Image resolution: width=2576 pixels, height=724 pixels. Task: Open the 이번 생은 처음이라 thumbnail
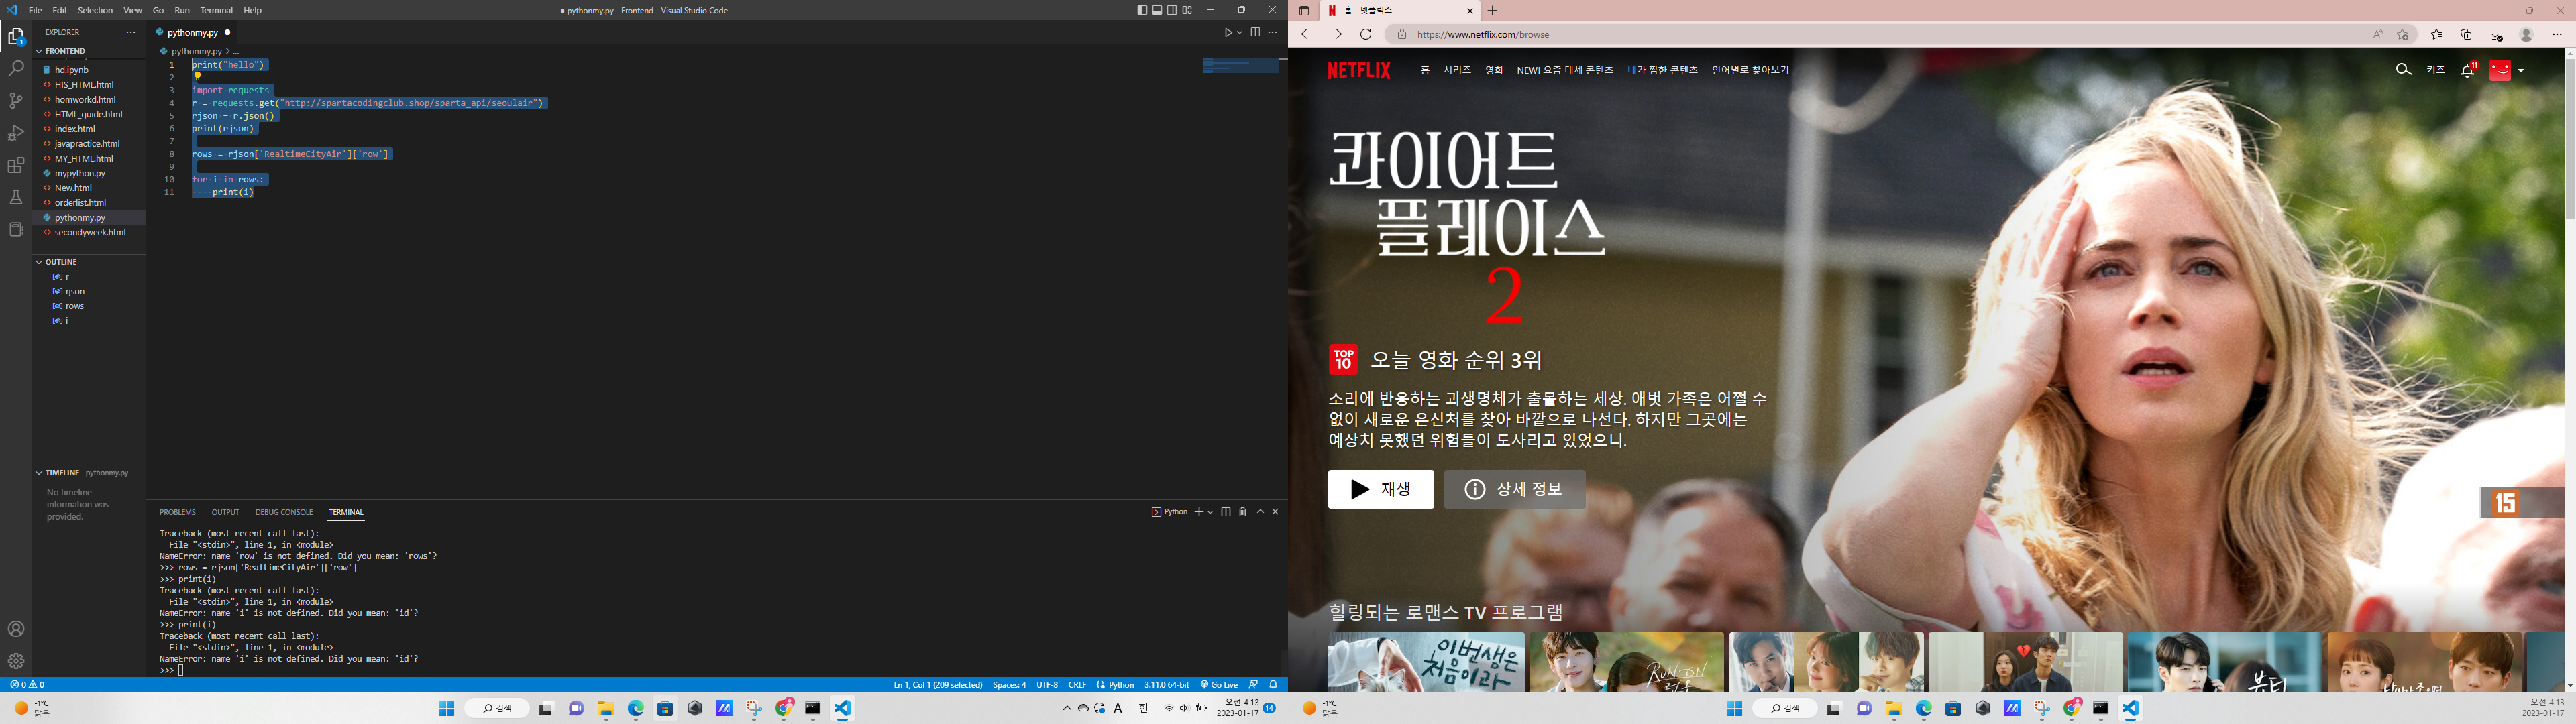[1426, 661]
